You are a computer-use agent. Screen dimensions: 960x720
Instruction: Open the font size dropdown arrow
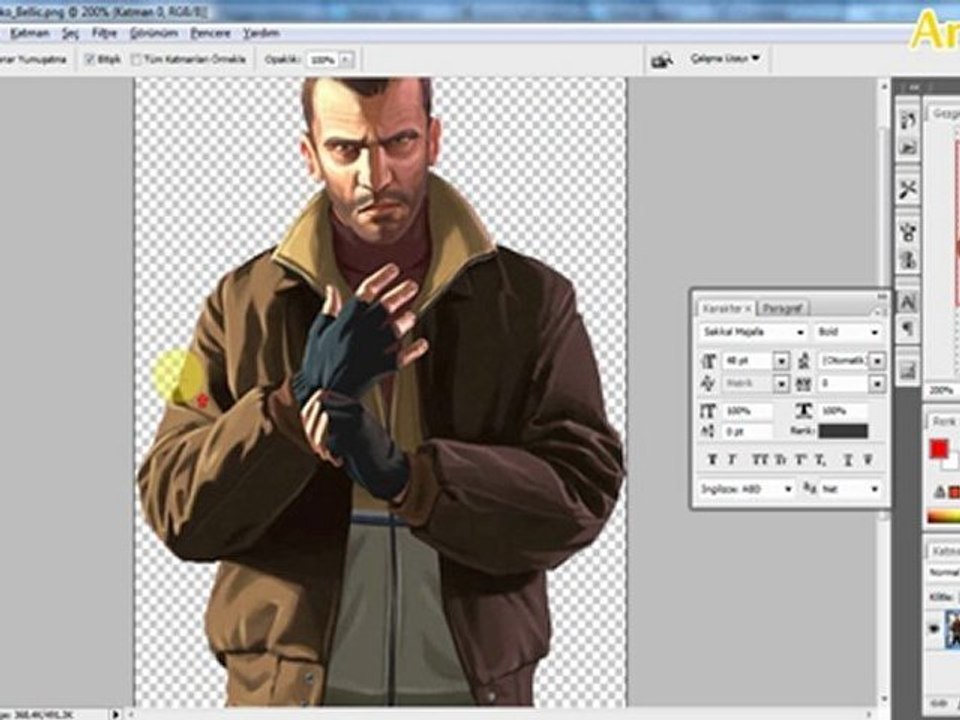[x=781, y=361]
